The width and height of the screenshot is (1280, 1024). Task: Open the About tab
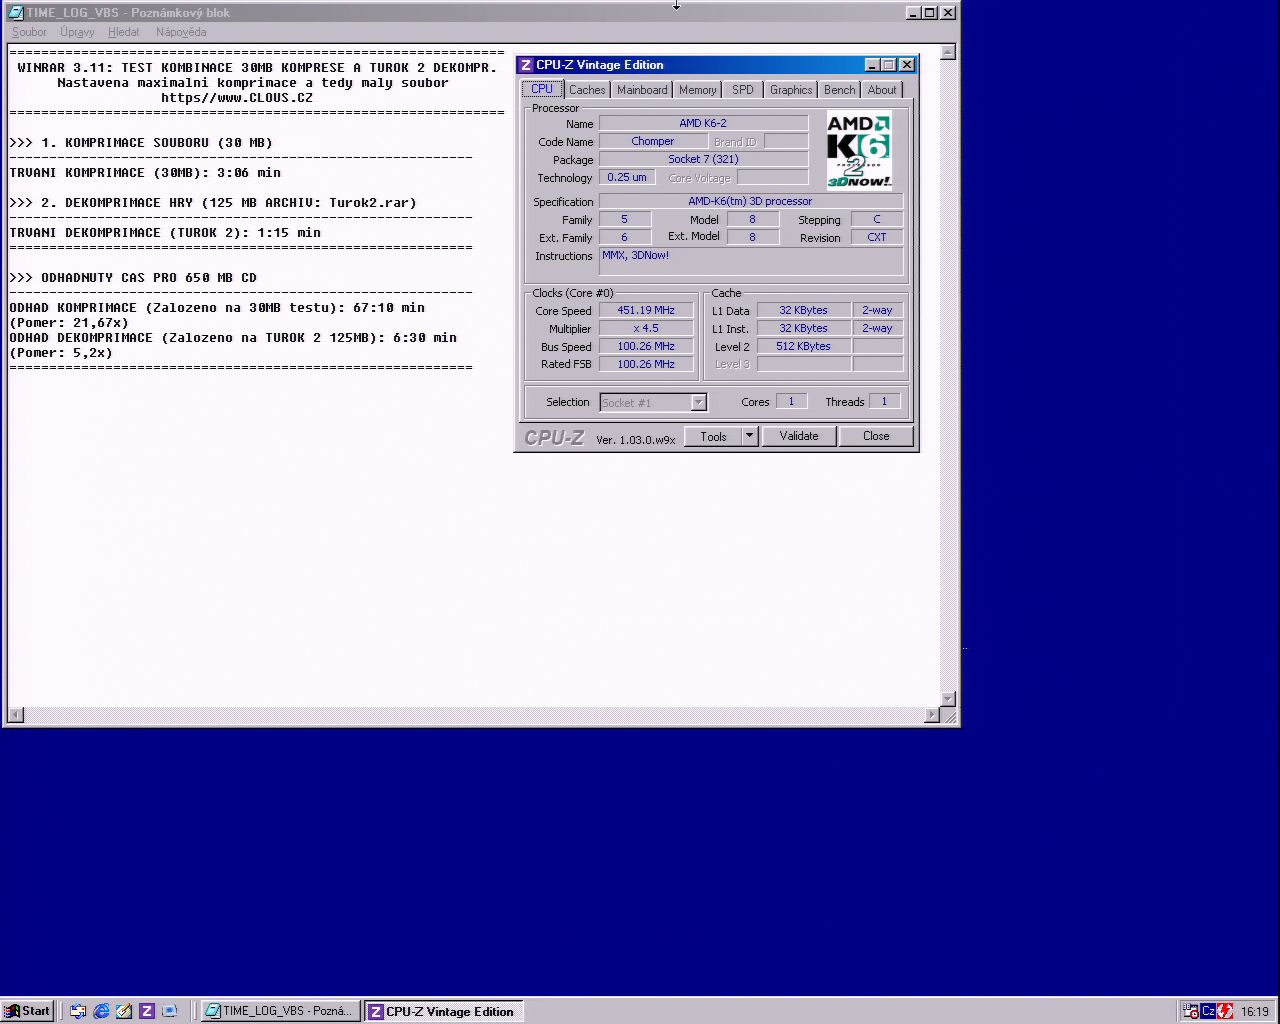pos(882,90)
